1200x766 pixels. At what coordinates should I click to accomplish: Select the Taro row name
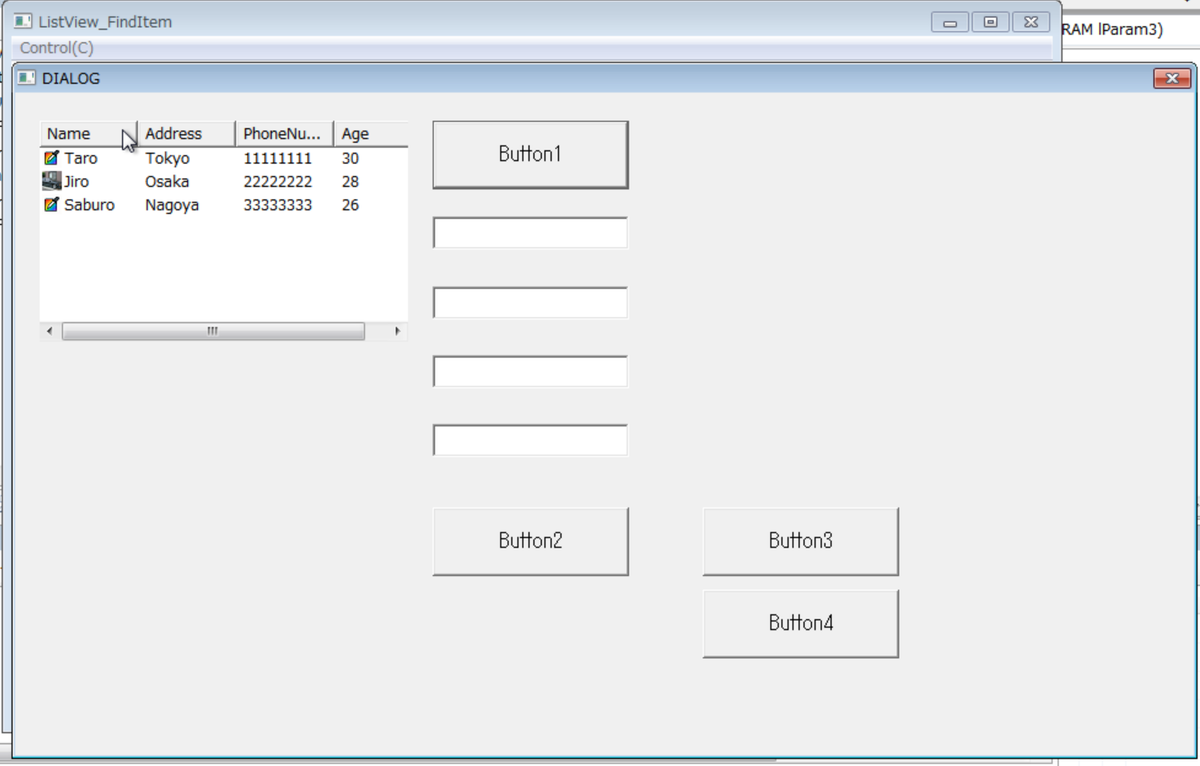81,158
